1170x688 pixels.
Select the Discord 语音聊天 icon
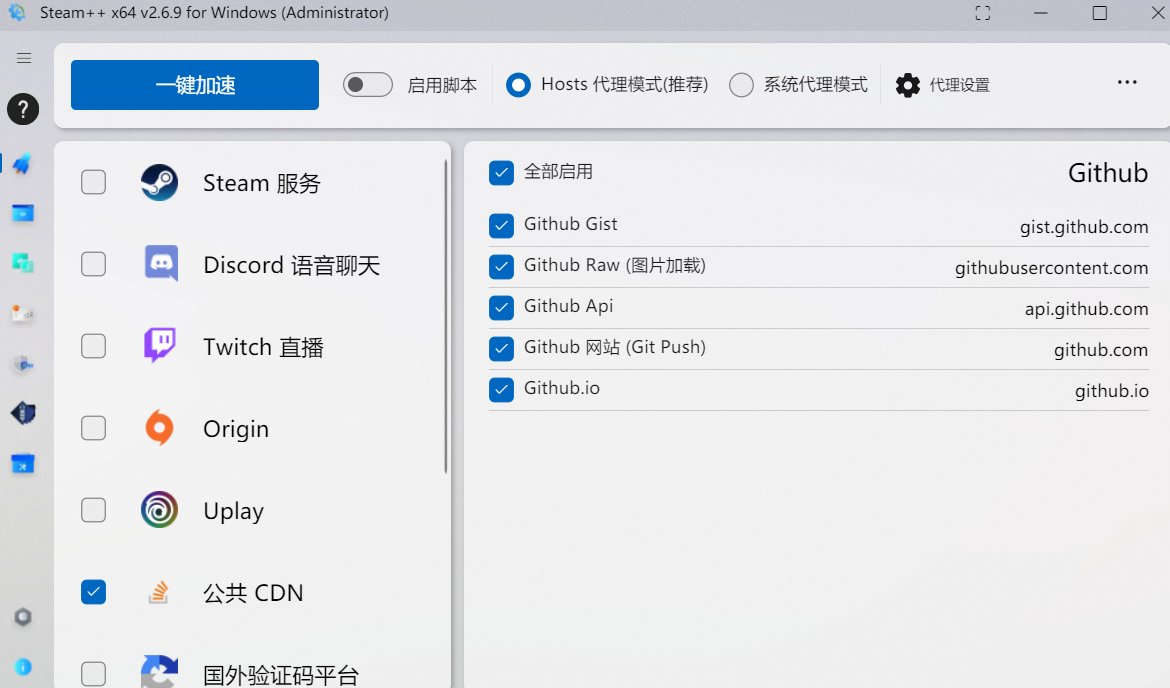pos(159,264)
